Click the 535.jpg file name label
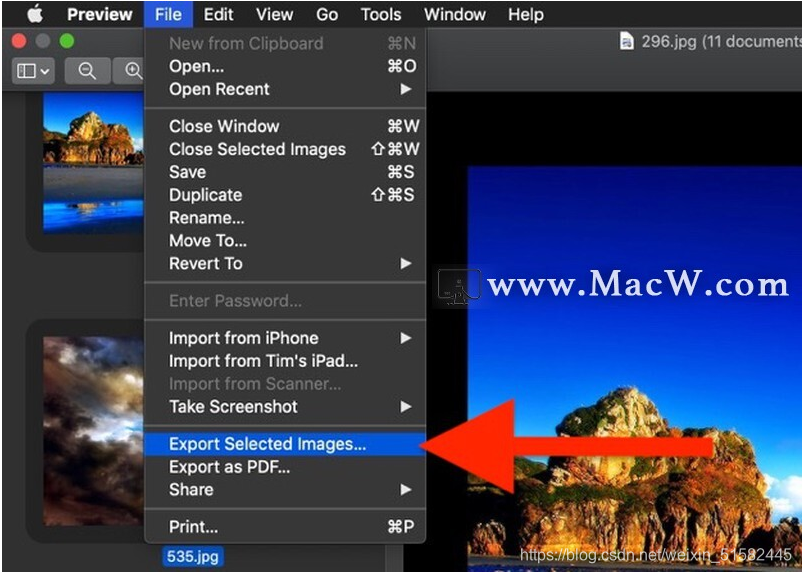 point(193,556)
